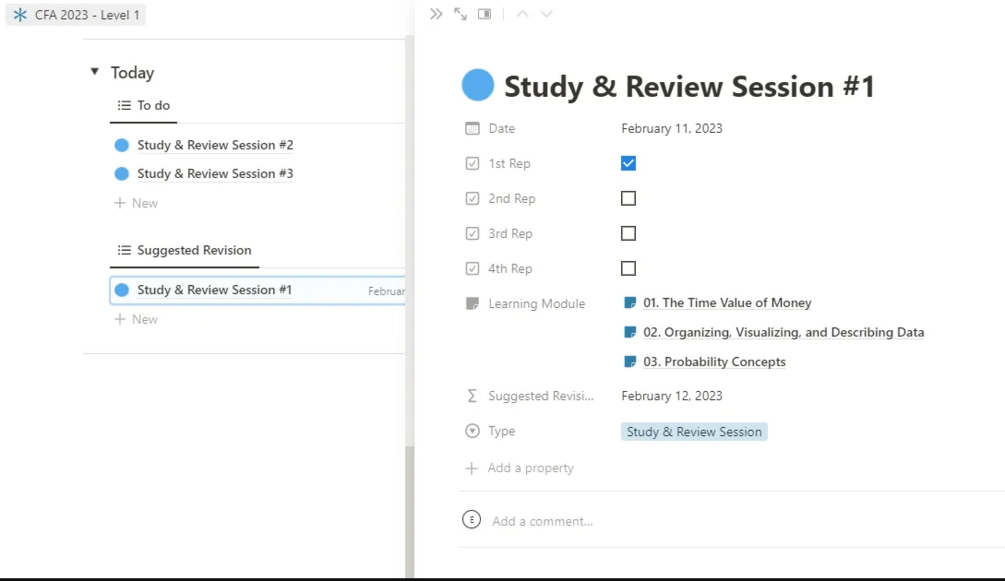Click the Date property calendar icon

[x=472, y=128]
